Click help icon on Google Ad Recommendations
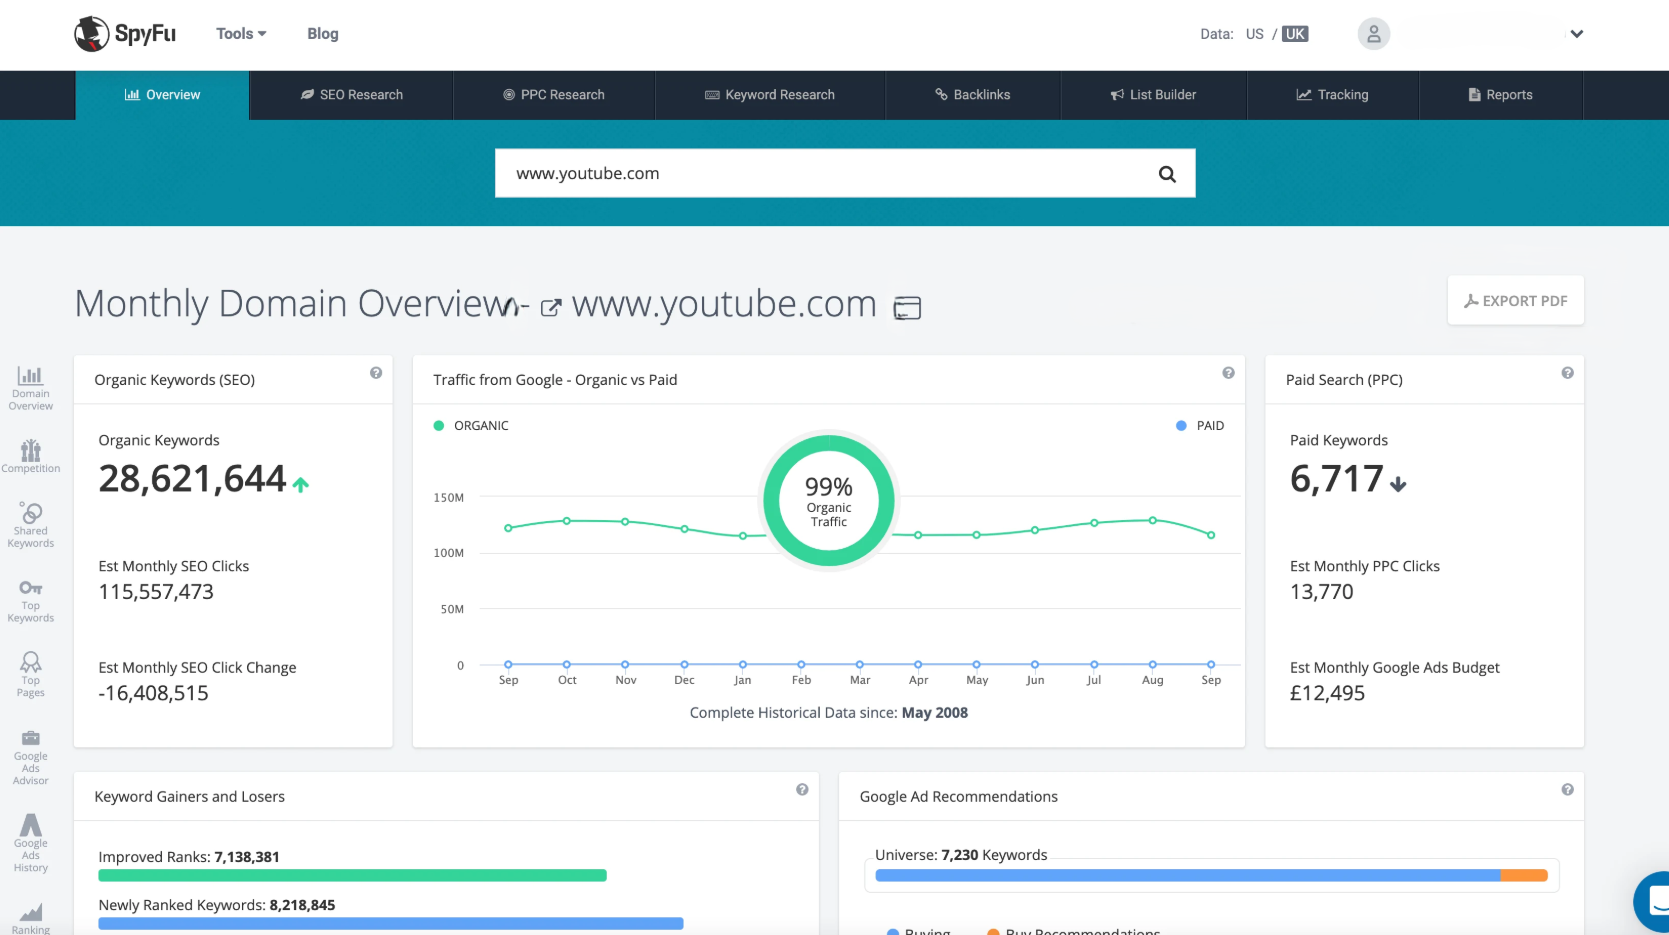Screen dimensions: 1669x935 click(1567, 790)
